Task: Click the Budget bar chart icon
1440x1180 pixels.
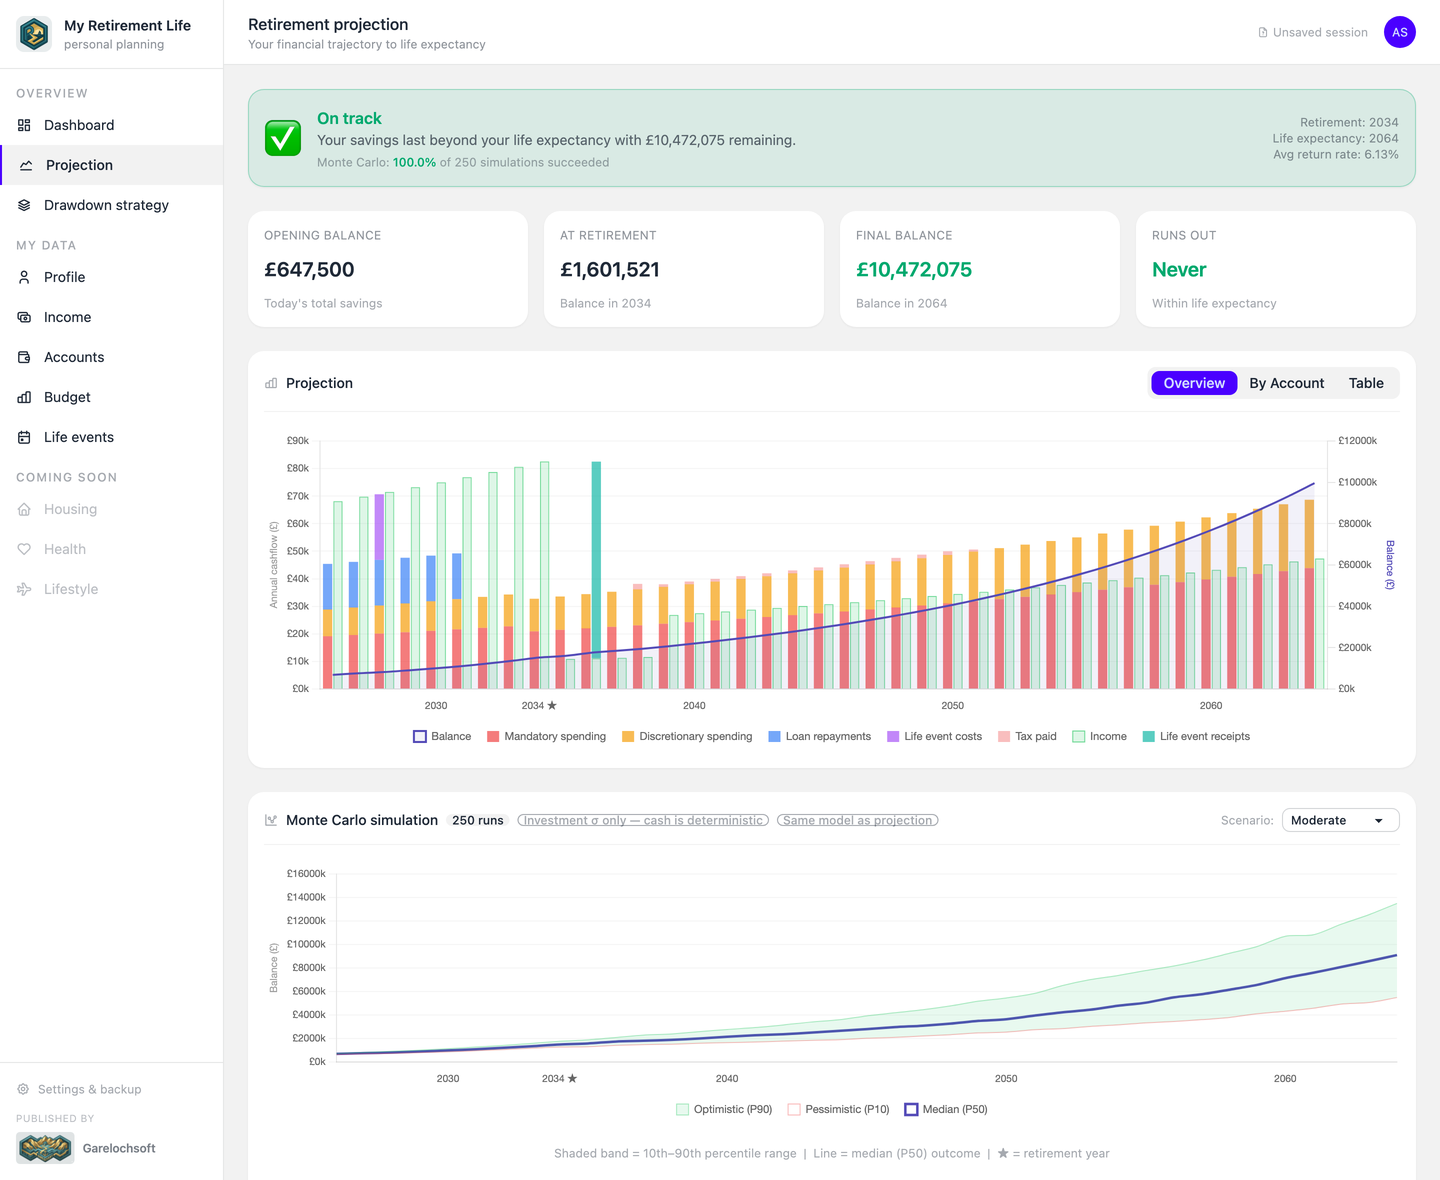Action: pyautogui.click(x=24, y=397)
